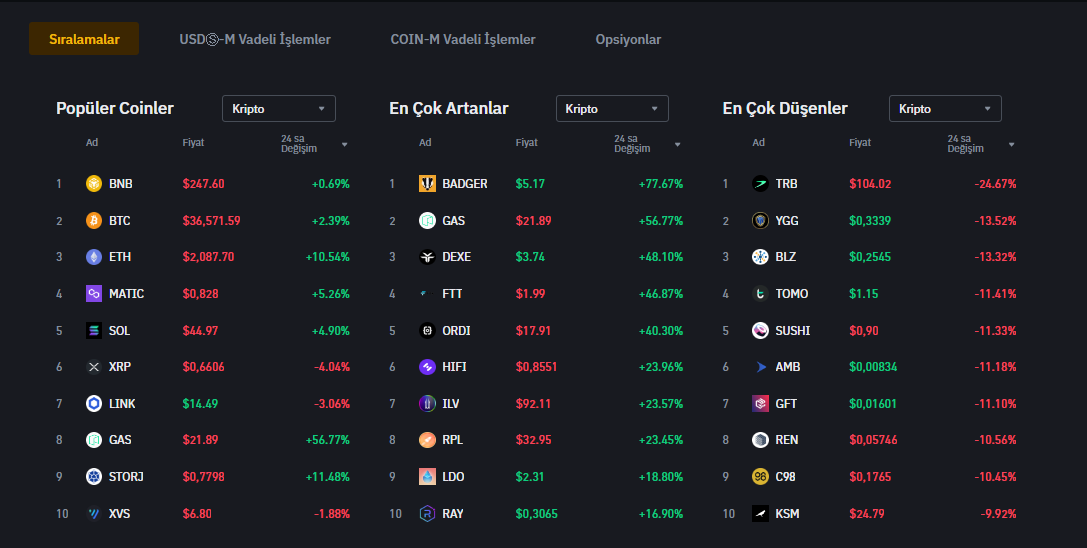Switch to COIN-M Vadeli İşlemler tab

pyautogui.click(x=463, y=40)
